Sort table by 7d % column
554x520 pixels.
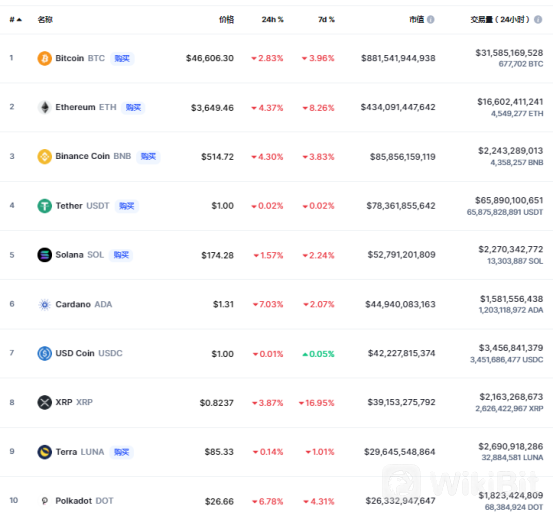[326, 19]
